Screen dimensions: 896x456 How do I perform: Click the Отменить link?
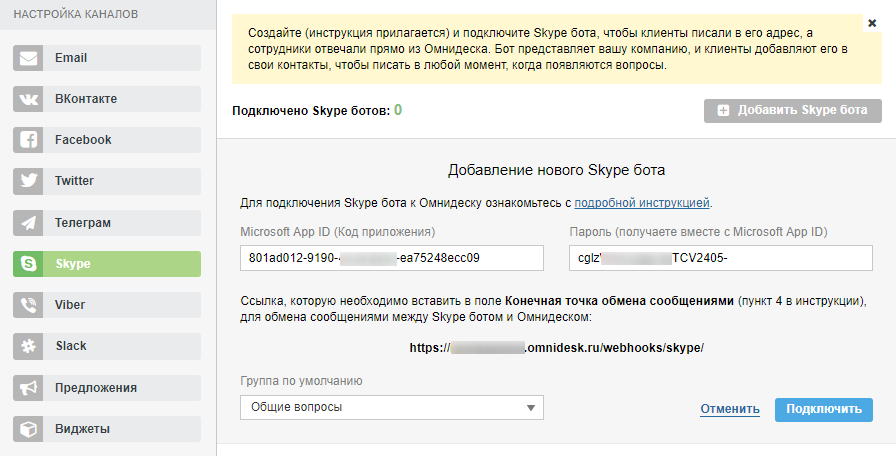click(730, 409)
